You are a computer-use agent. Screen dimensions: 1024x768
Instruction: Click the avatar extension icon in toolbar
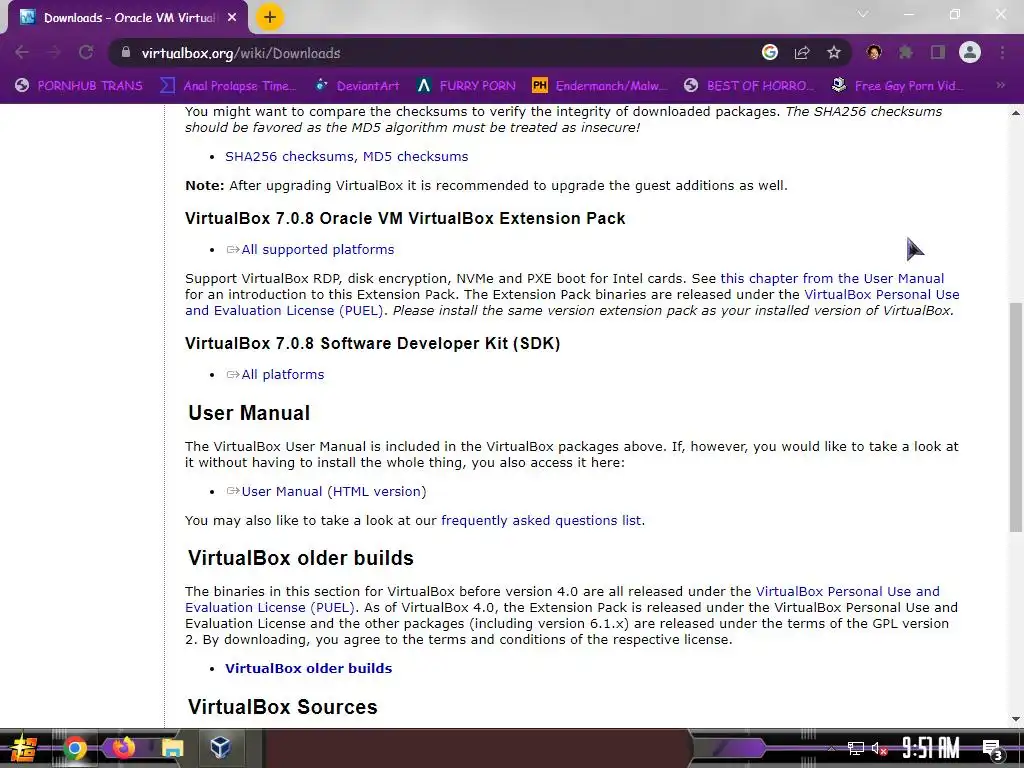pyautogui.click(x=874, y=52)
